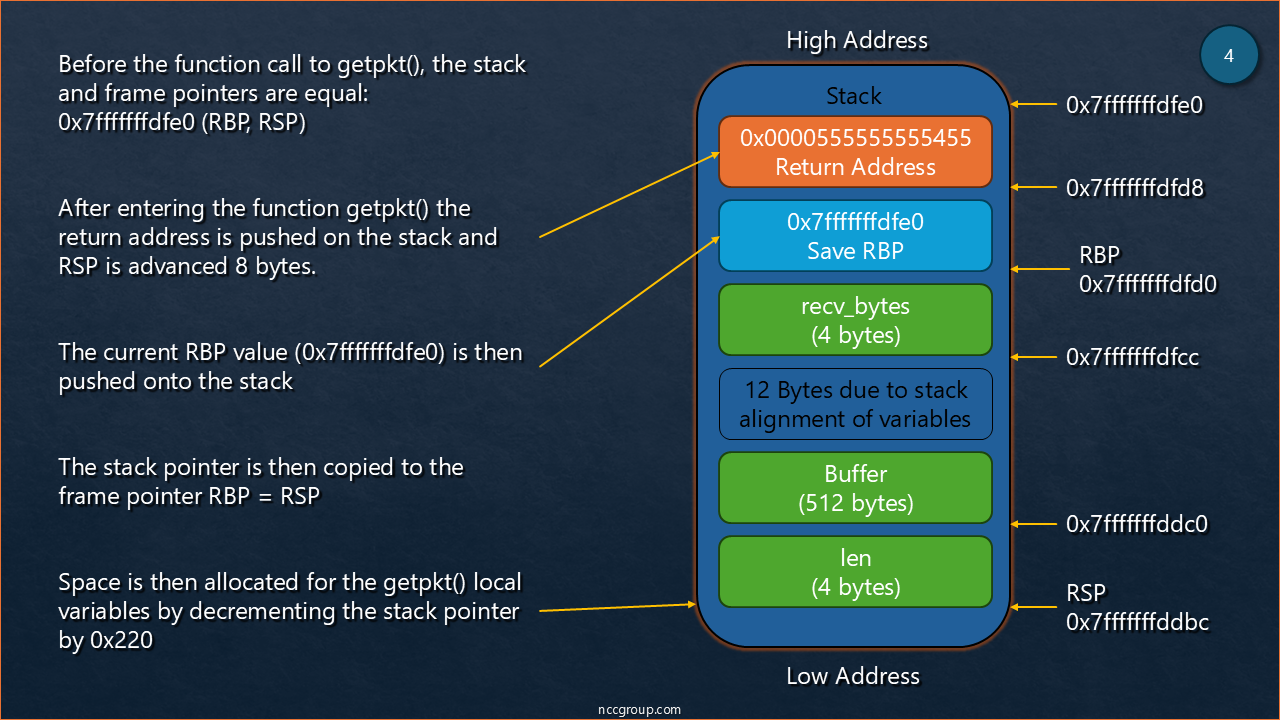This screenshot has width=1280, height=720.
Task: Click the Stack title inside the diagram
Action: (x=853, y=96)
